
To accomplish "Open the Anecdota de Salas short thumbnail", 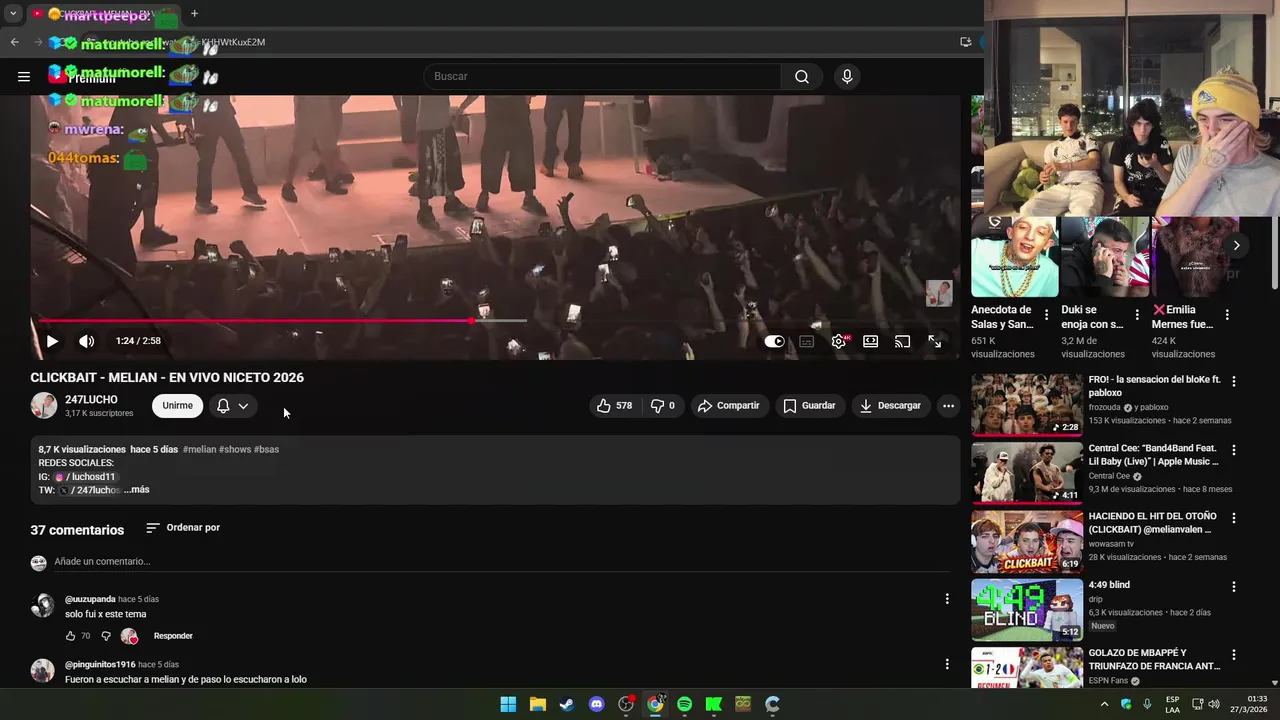I will coord(1014,257).
